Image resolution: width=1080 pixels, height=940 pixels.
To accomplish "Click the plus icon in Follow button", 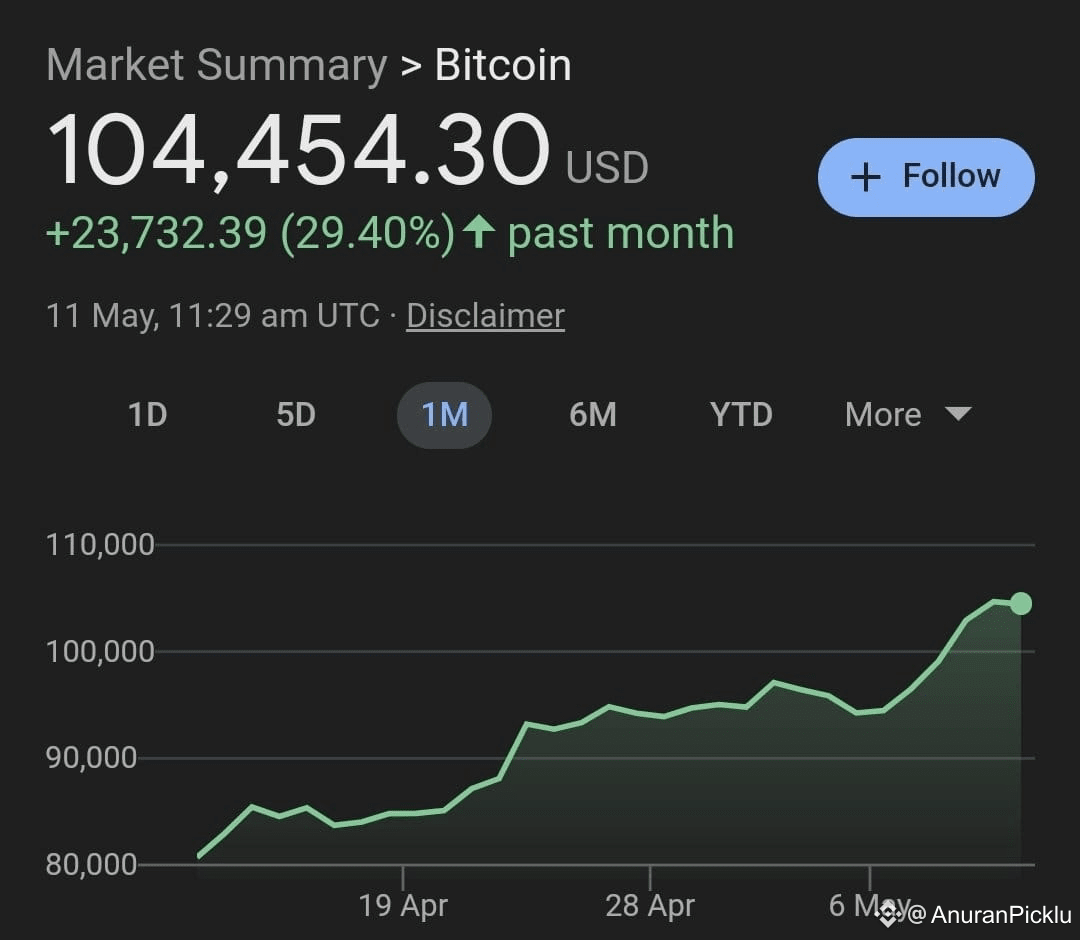I will (x=866, y=178).
